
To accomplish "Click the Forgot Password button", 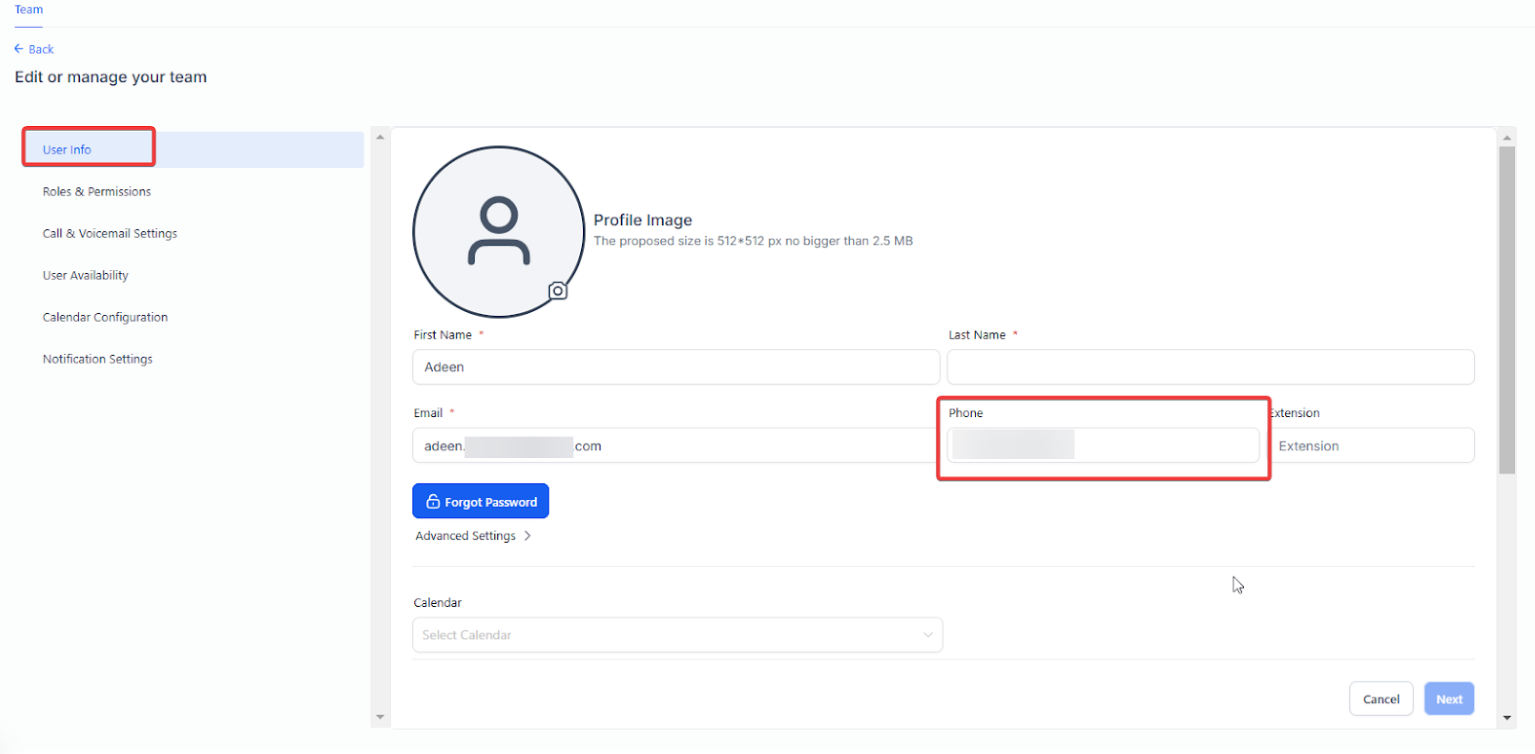I will [480, 502].
